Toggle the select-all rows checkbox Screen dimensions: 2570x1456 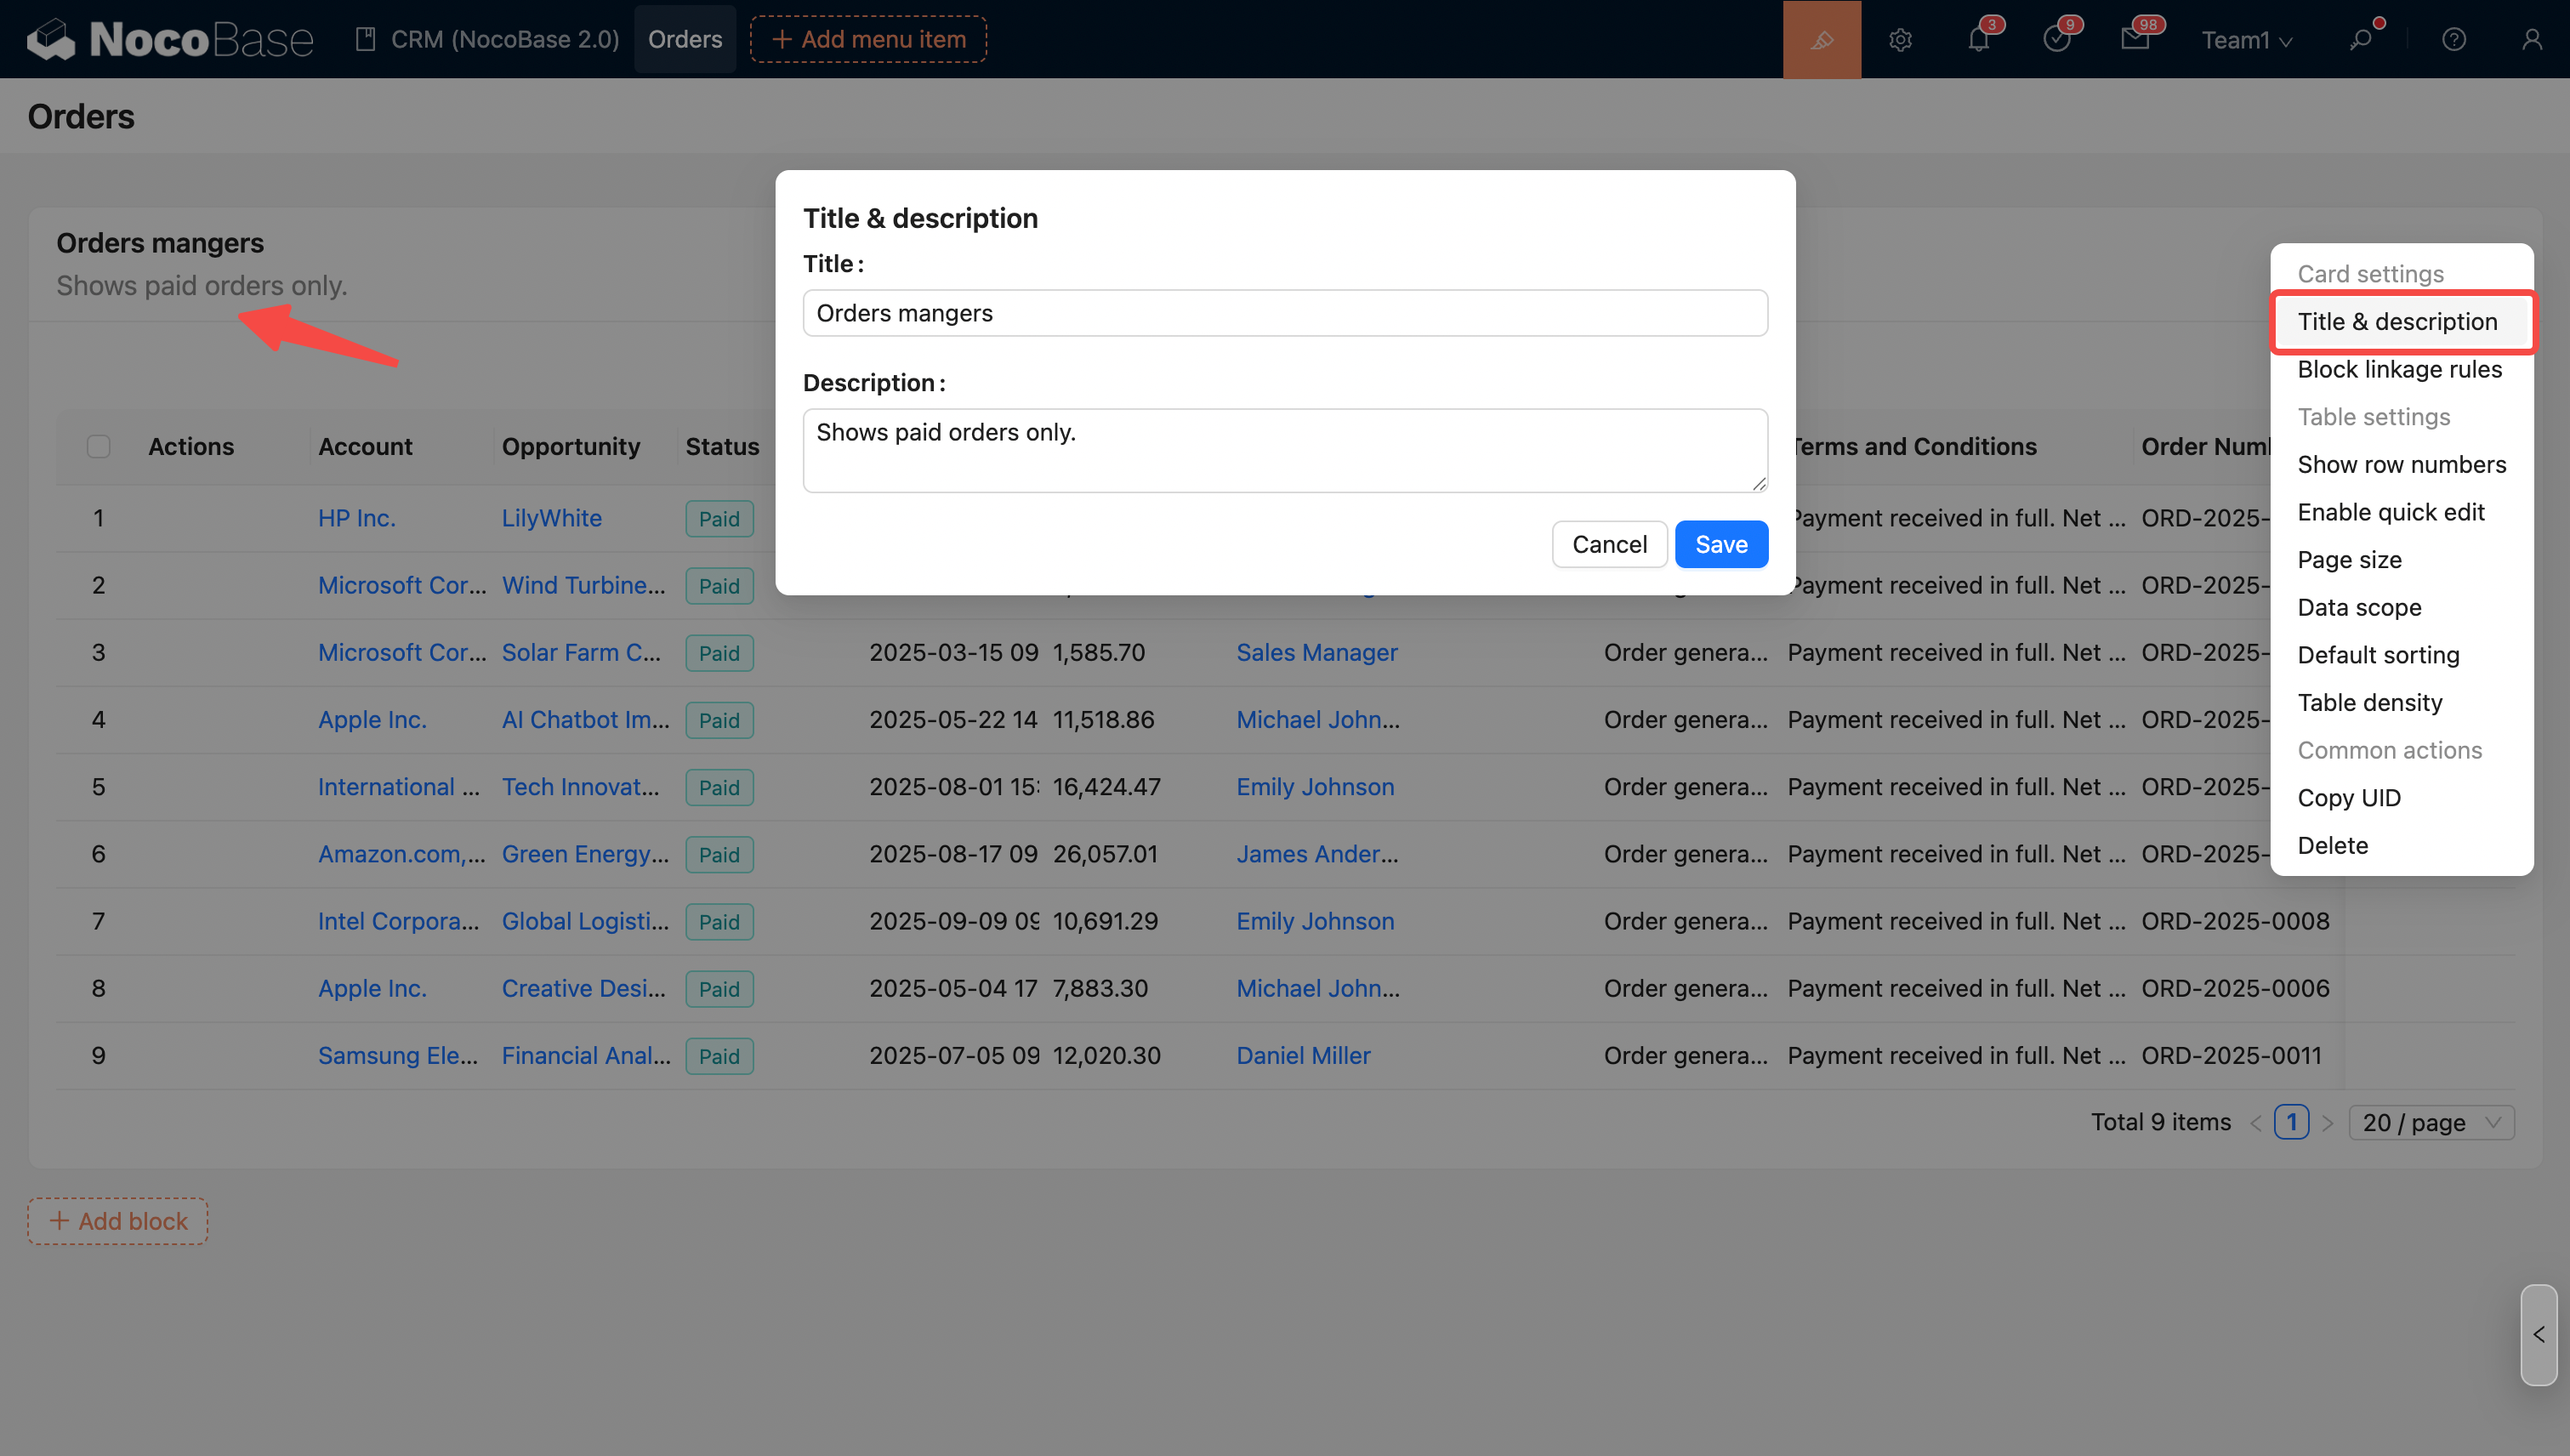coord(98,446)
